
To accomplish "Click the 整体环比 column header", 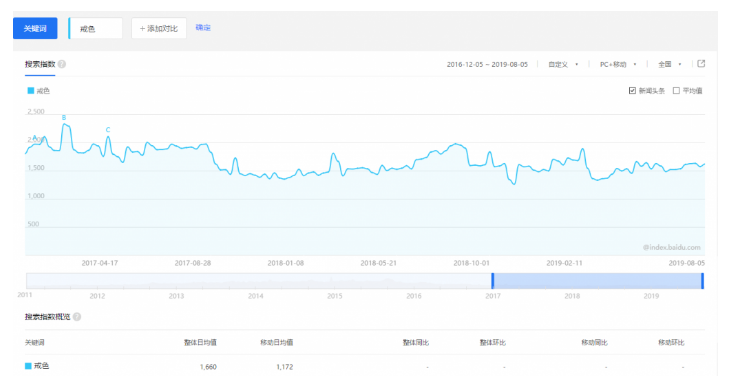I will point(492,342).
